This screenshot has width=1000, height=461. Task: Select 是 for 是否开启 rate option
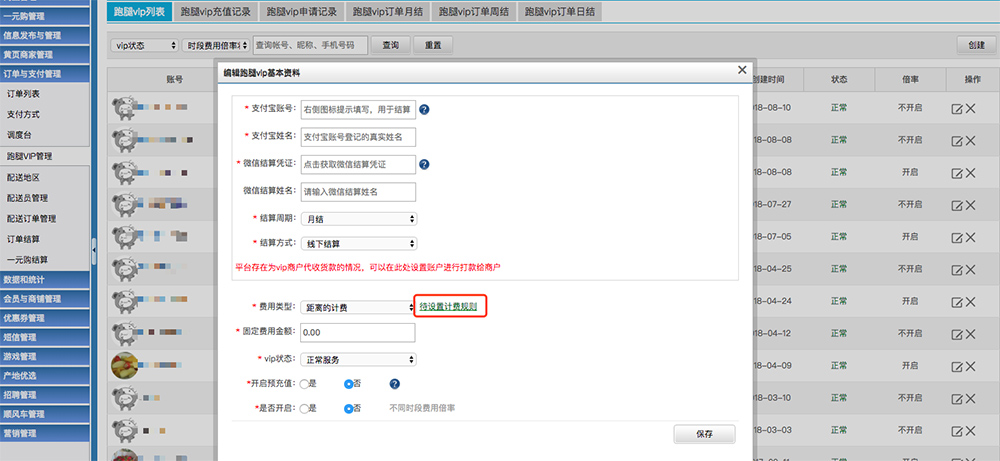pyautogui.click(x=304, y=408)
